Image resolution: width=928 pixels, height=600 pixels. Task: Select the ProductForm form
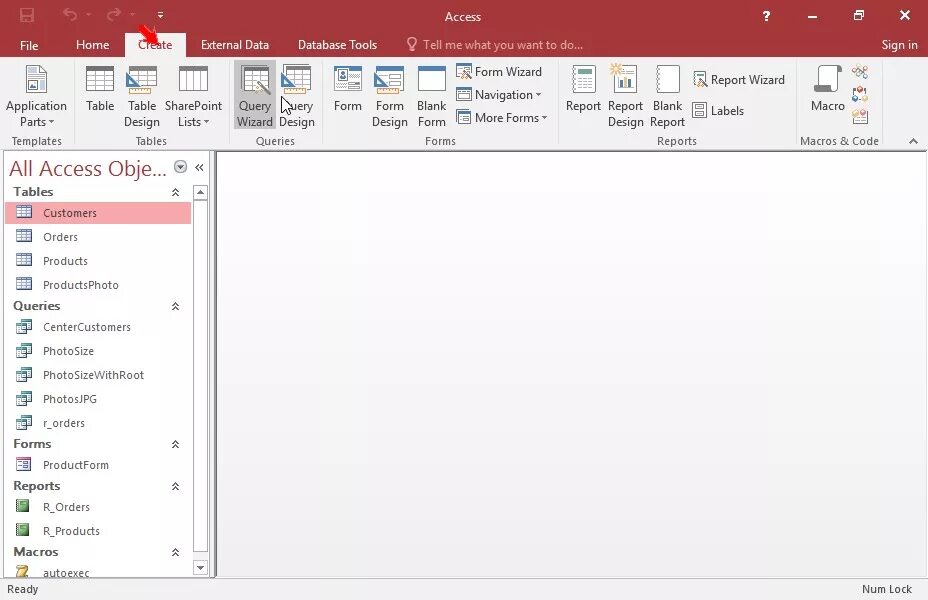click(98, 465)
